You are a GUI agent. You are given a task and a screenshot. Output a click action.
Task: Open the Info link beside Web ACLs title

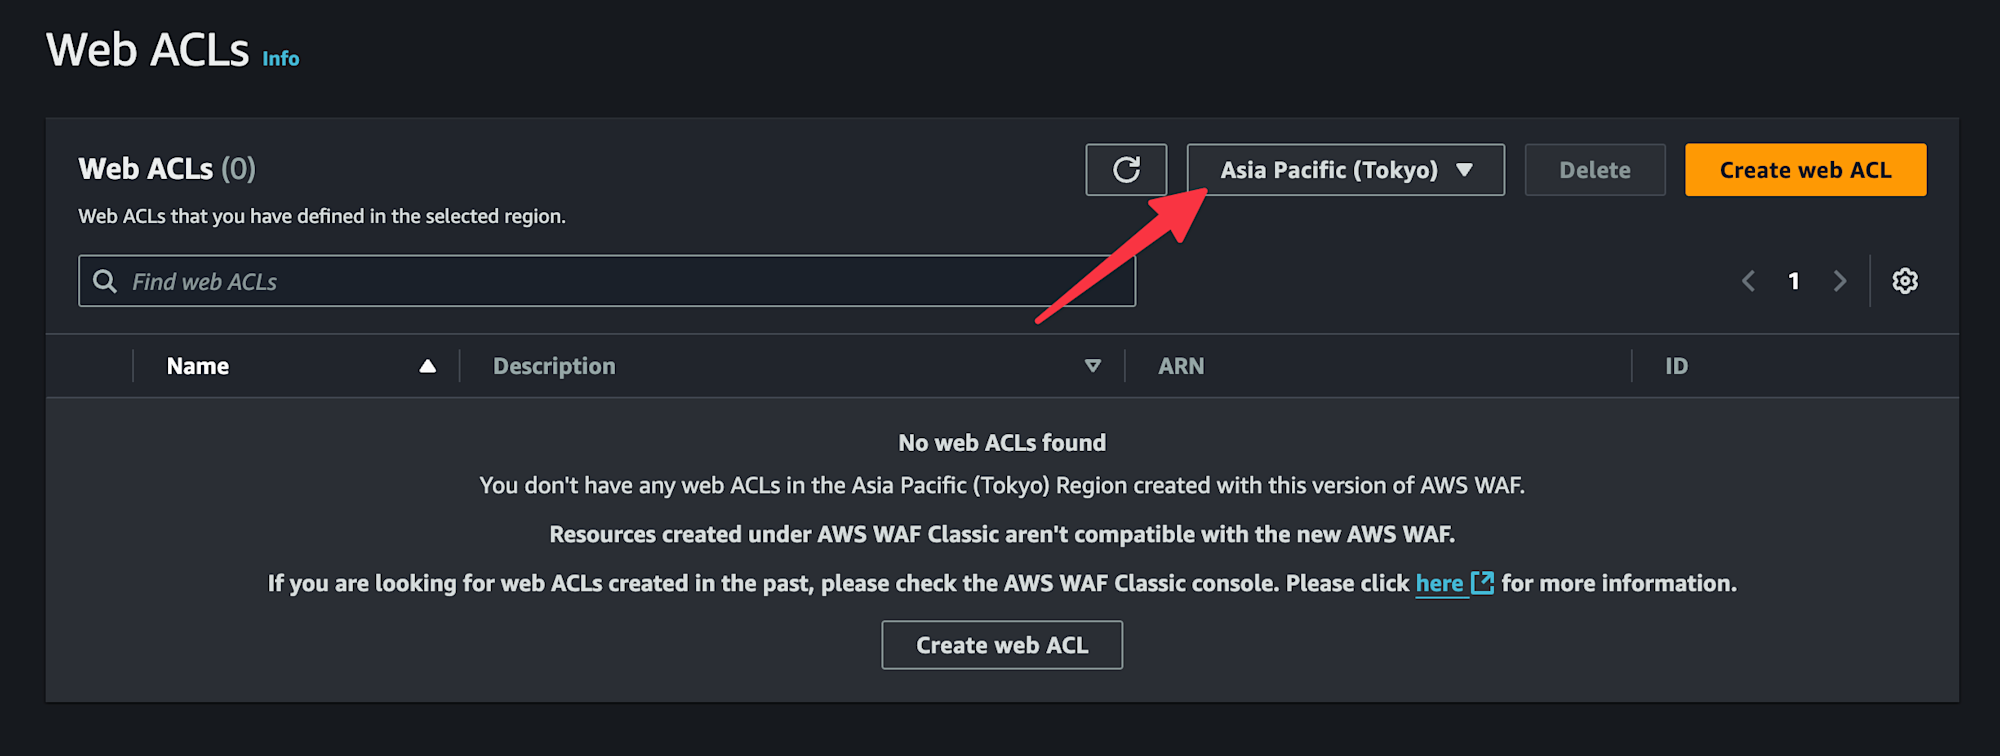(x=281, y=59)
